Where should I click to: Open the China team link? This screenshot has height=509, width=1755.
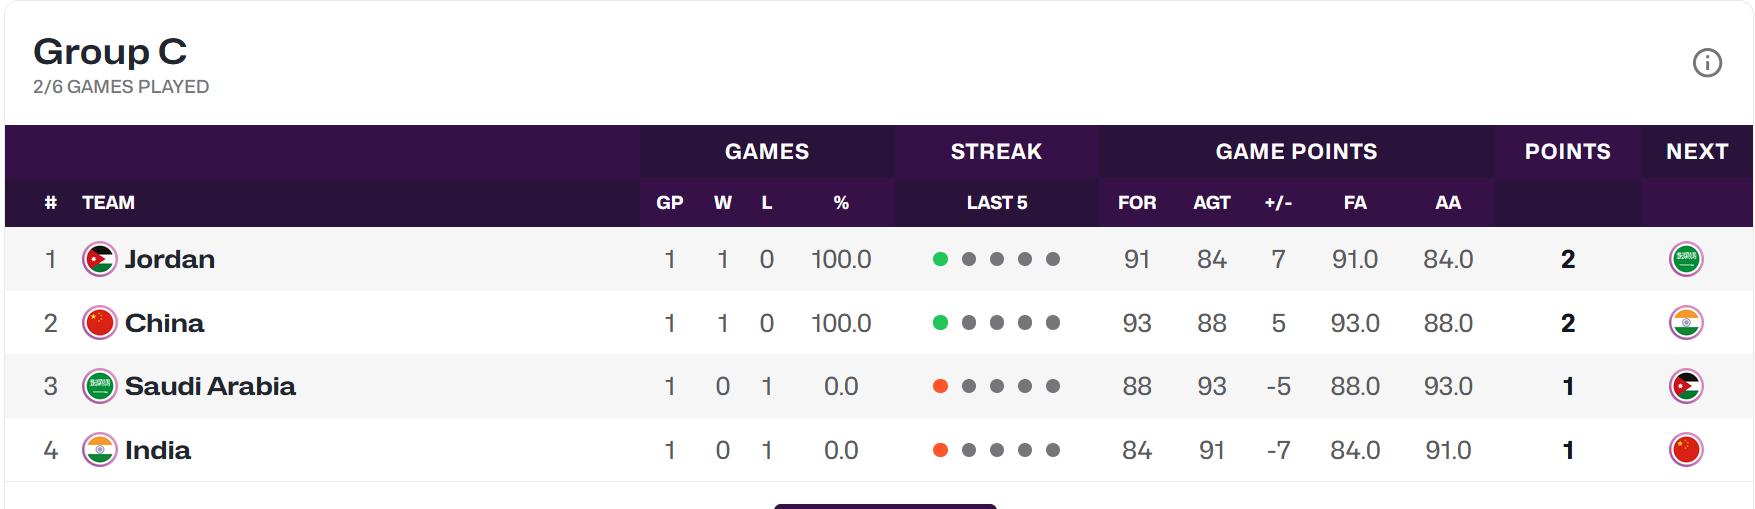[x=164, y=323]
